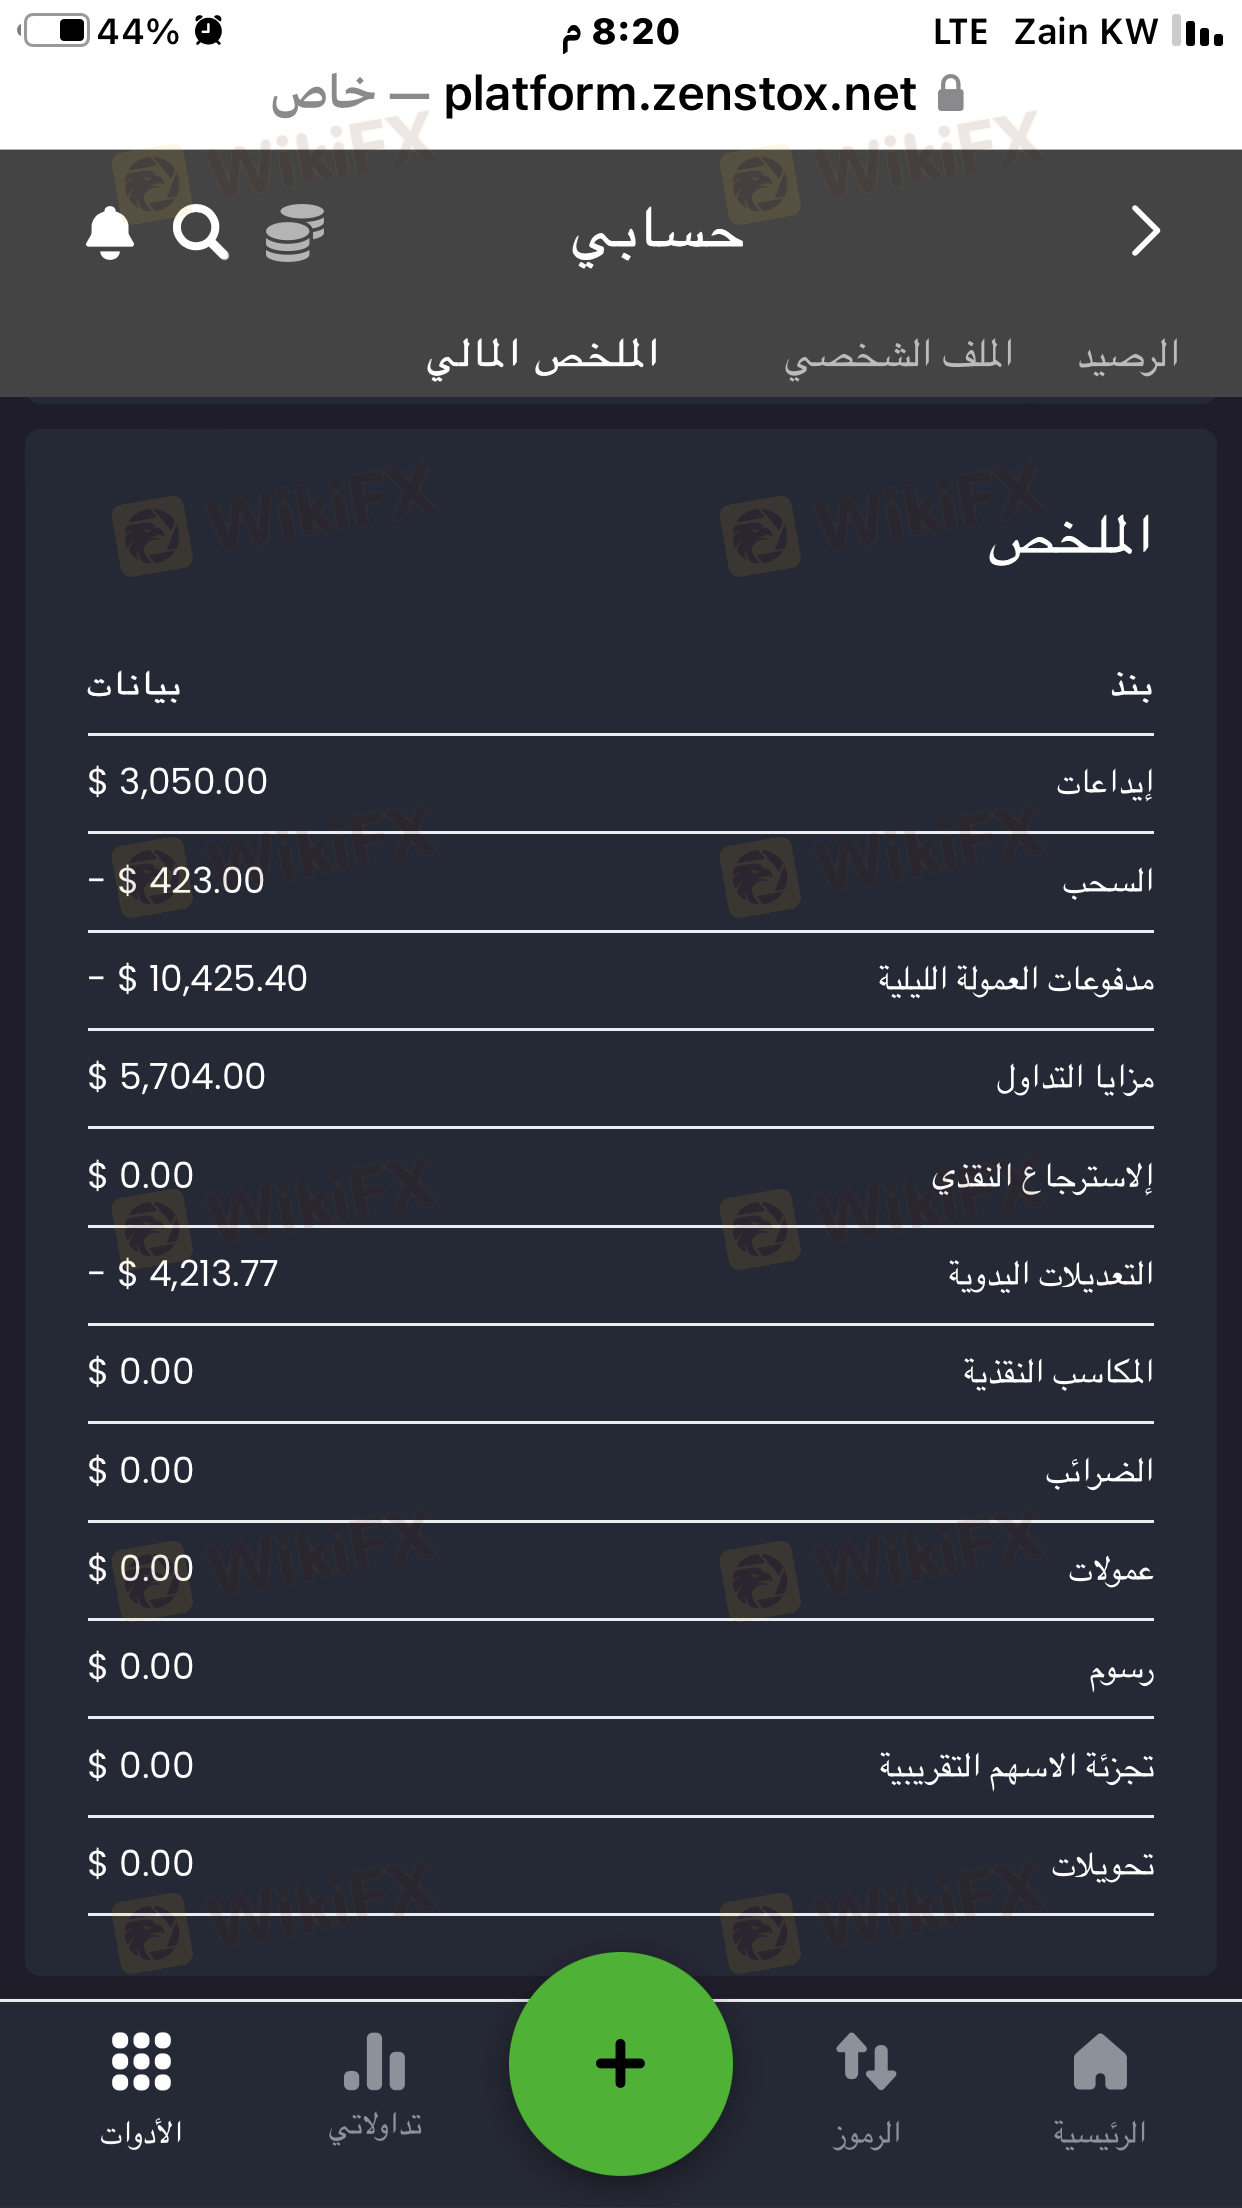Tap the بيانات column header

[x=134, y=686]
